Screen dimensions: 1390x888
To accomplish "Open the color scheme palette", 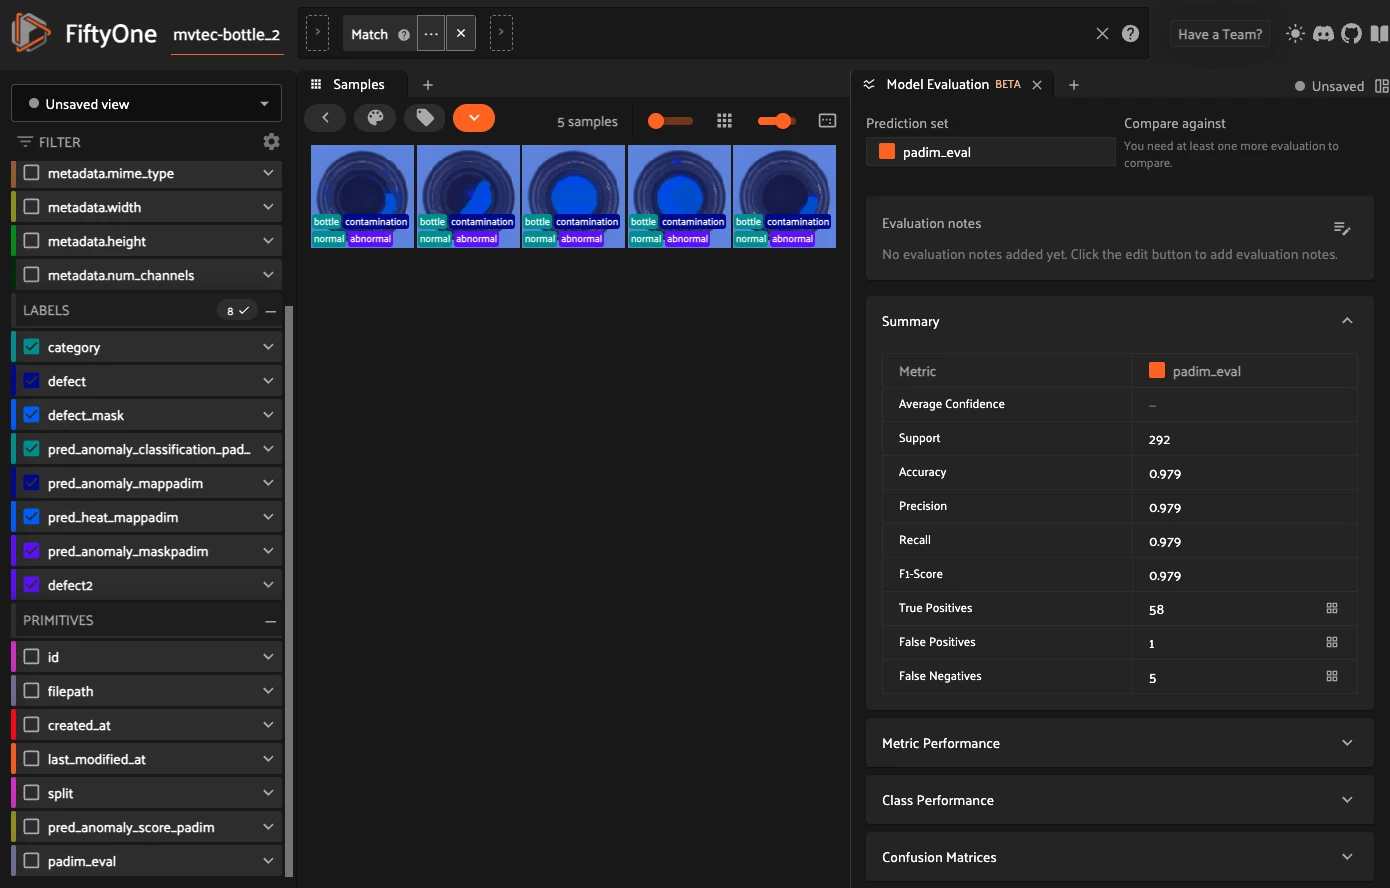I will coord(375,118).
